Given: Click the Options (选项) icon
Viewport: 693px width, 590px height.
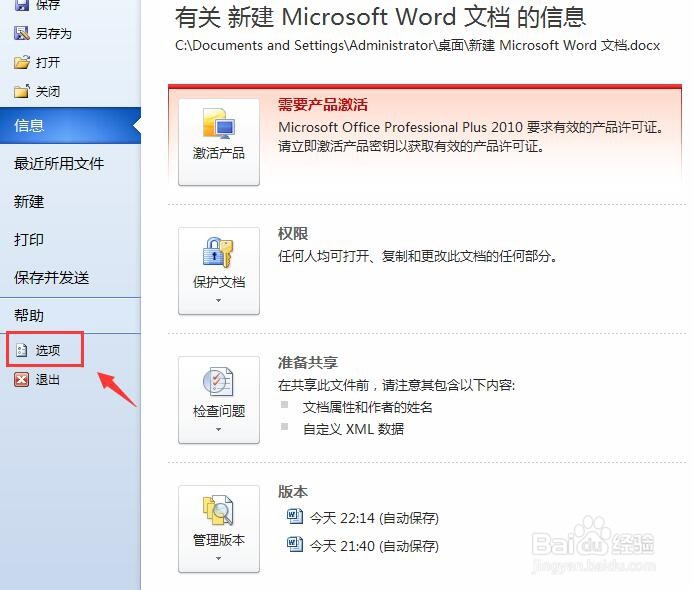Looking at the screenshot, I should [x=21, y=350].
